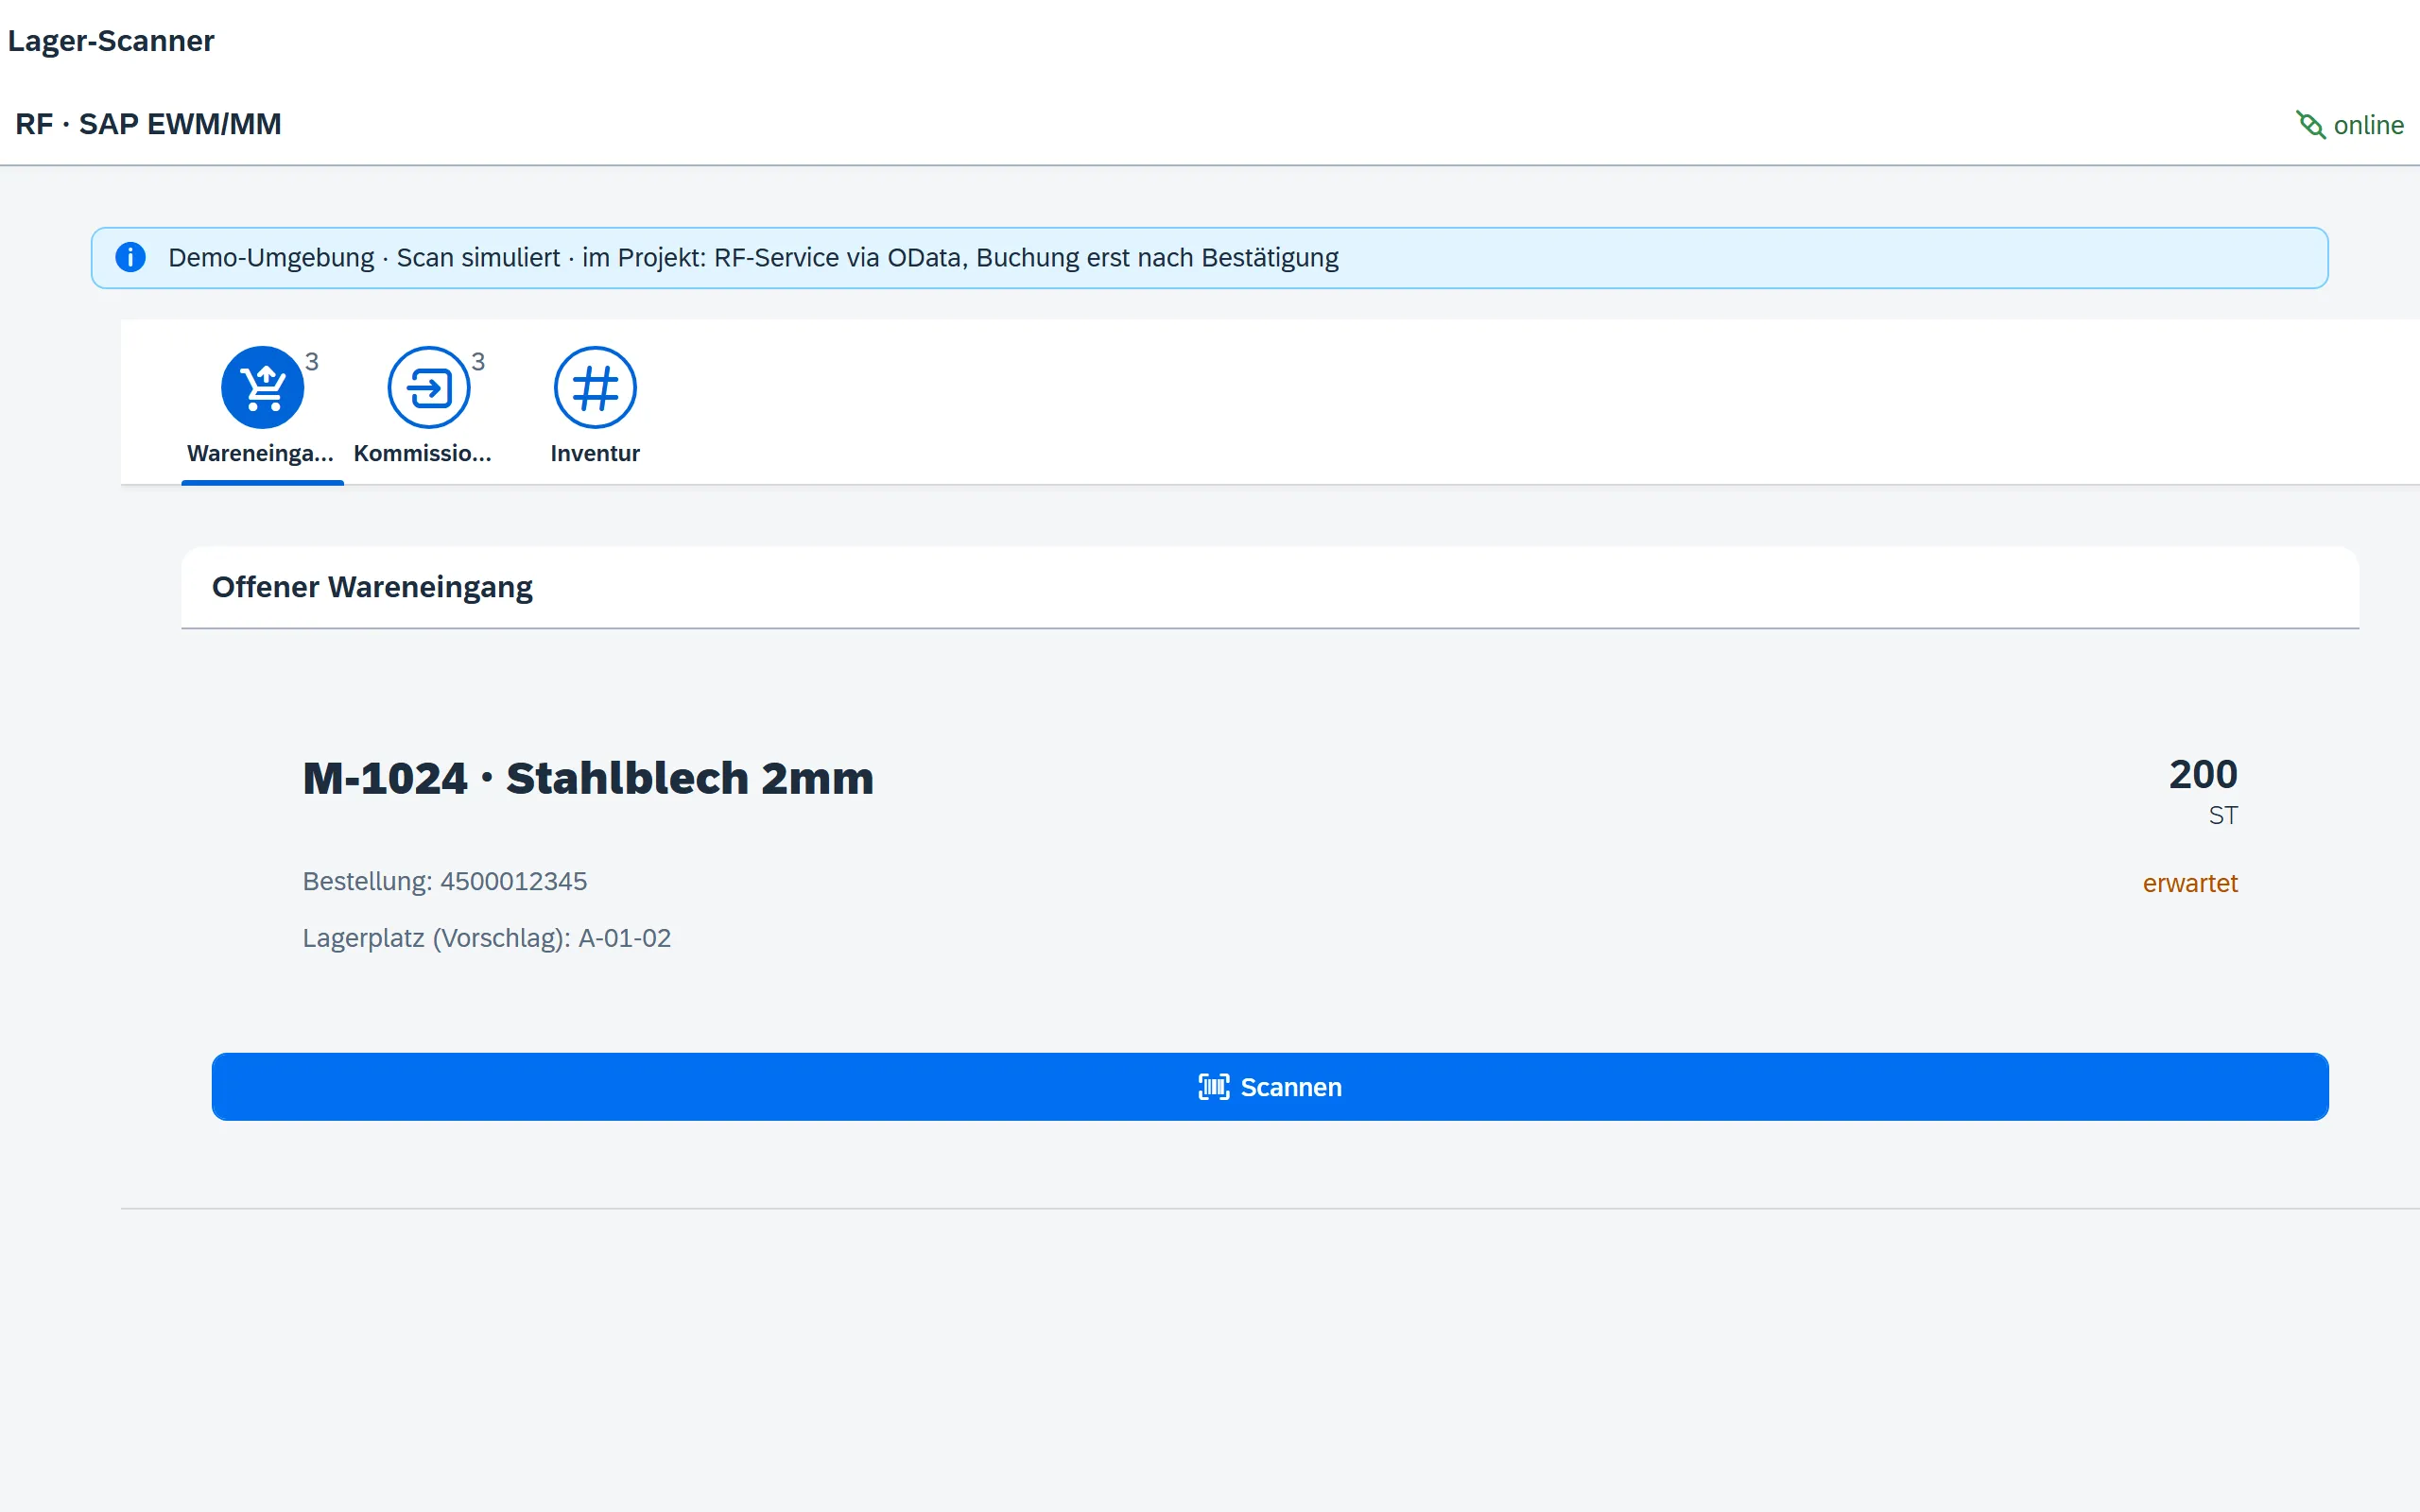This screenshot has width=2420, height=1512.
Task: Switch to the Inventur hash icon tab
Action: [595, 387]
